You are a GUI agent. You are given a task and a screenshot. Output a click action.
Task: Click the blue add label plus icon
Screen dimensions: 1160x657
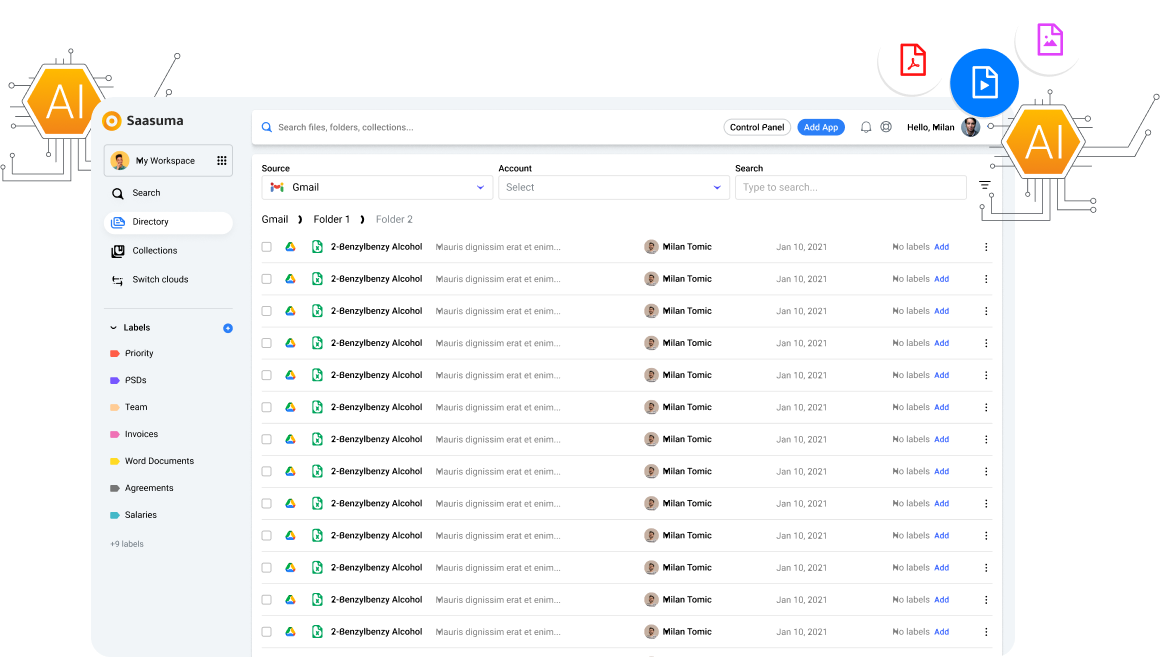[228, 328]
